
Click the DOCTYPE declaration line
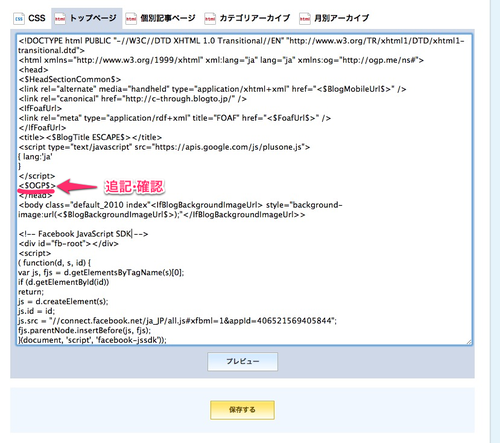pos(241,46)
